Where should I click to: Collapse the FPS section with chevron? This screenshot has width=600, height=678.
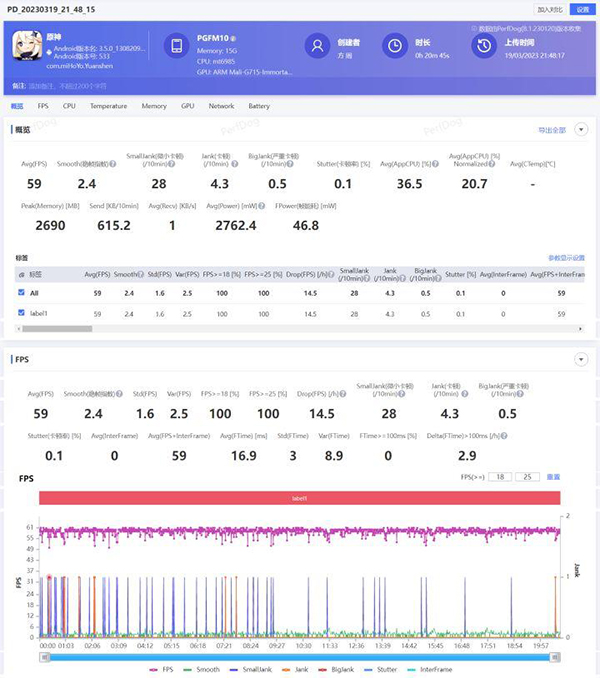pos(581,358)
